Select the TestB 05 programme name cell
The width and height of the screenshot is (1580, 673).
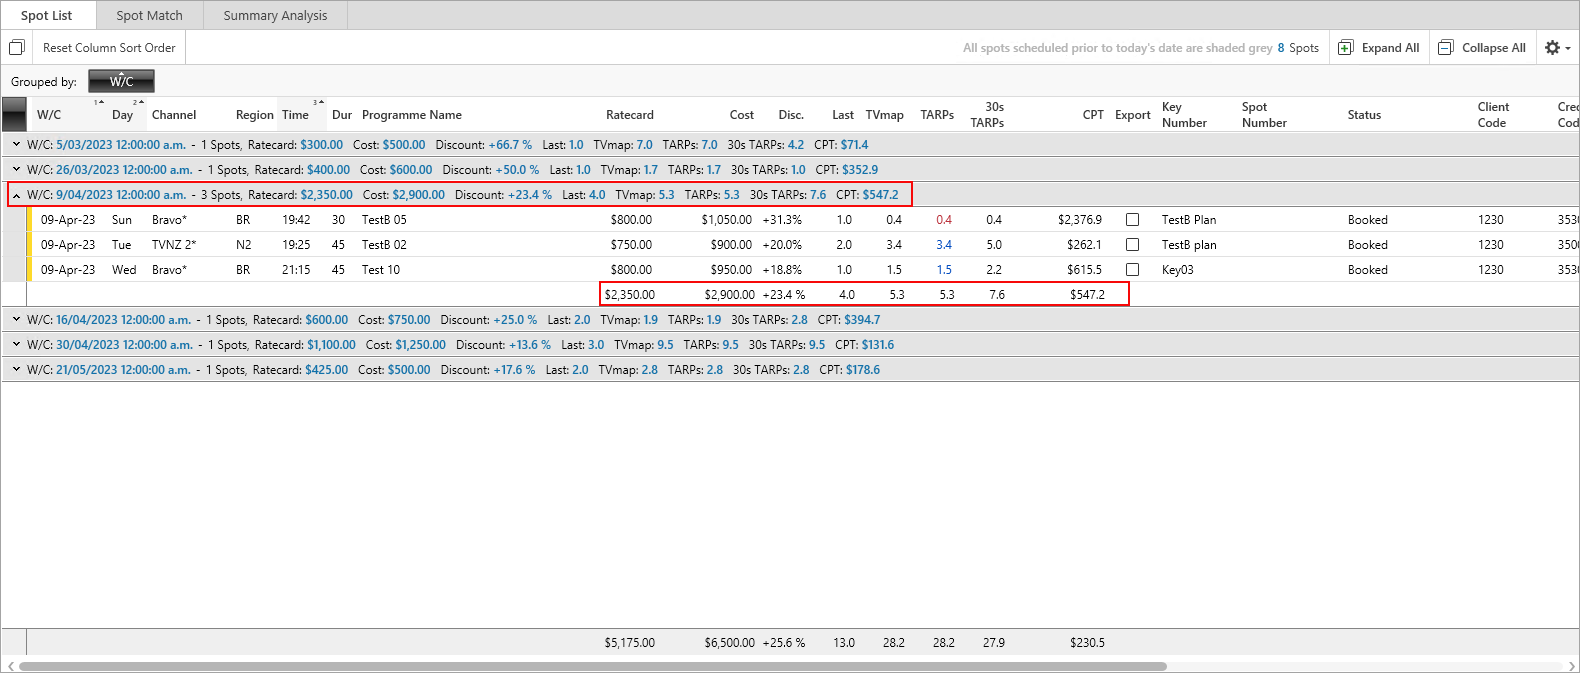point(384,220)
